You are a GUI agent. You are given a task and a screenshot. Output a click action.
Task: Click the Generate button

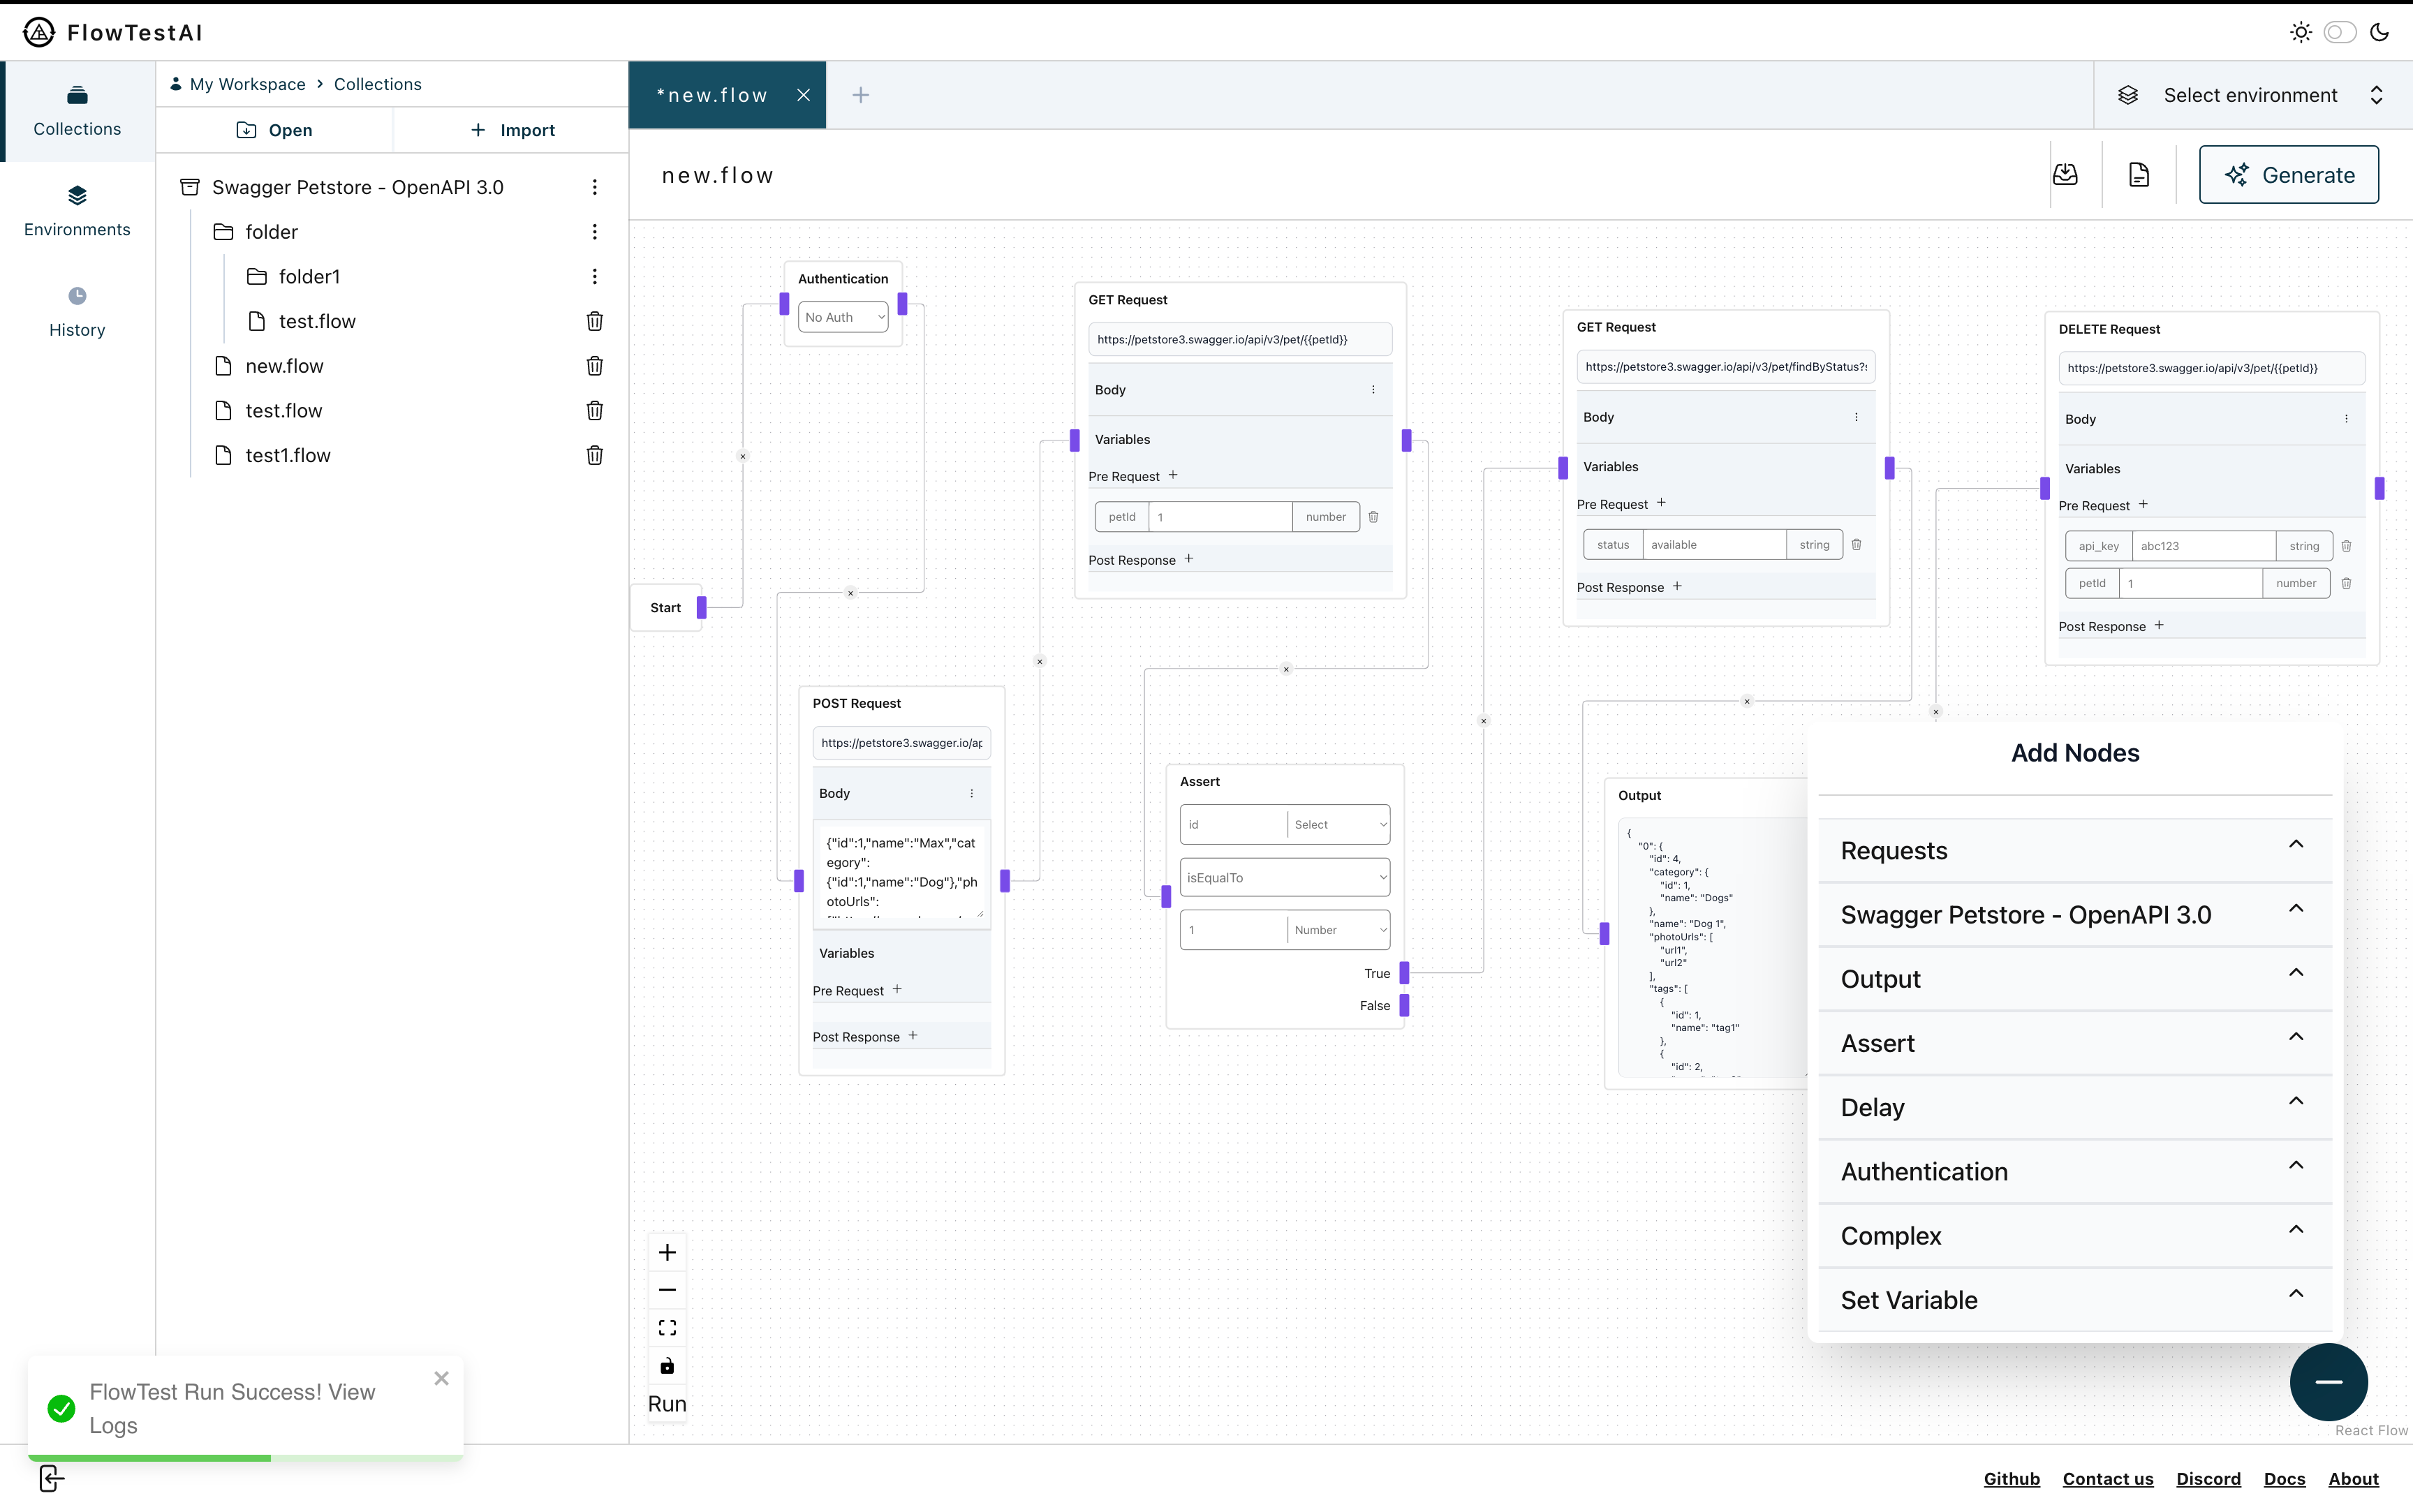[2288, 175]
